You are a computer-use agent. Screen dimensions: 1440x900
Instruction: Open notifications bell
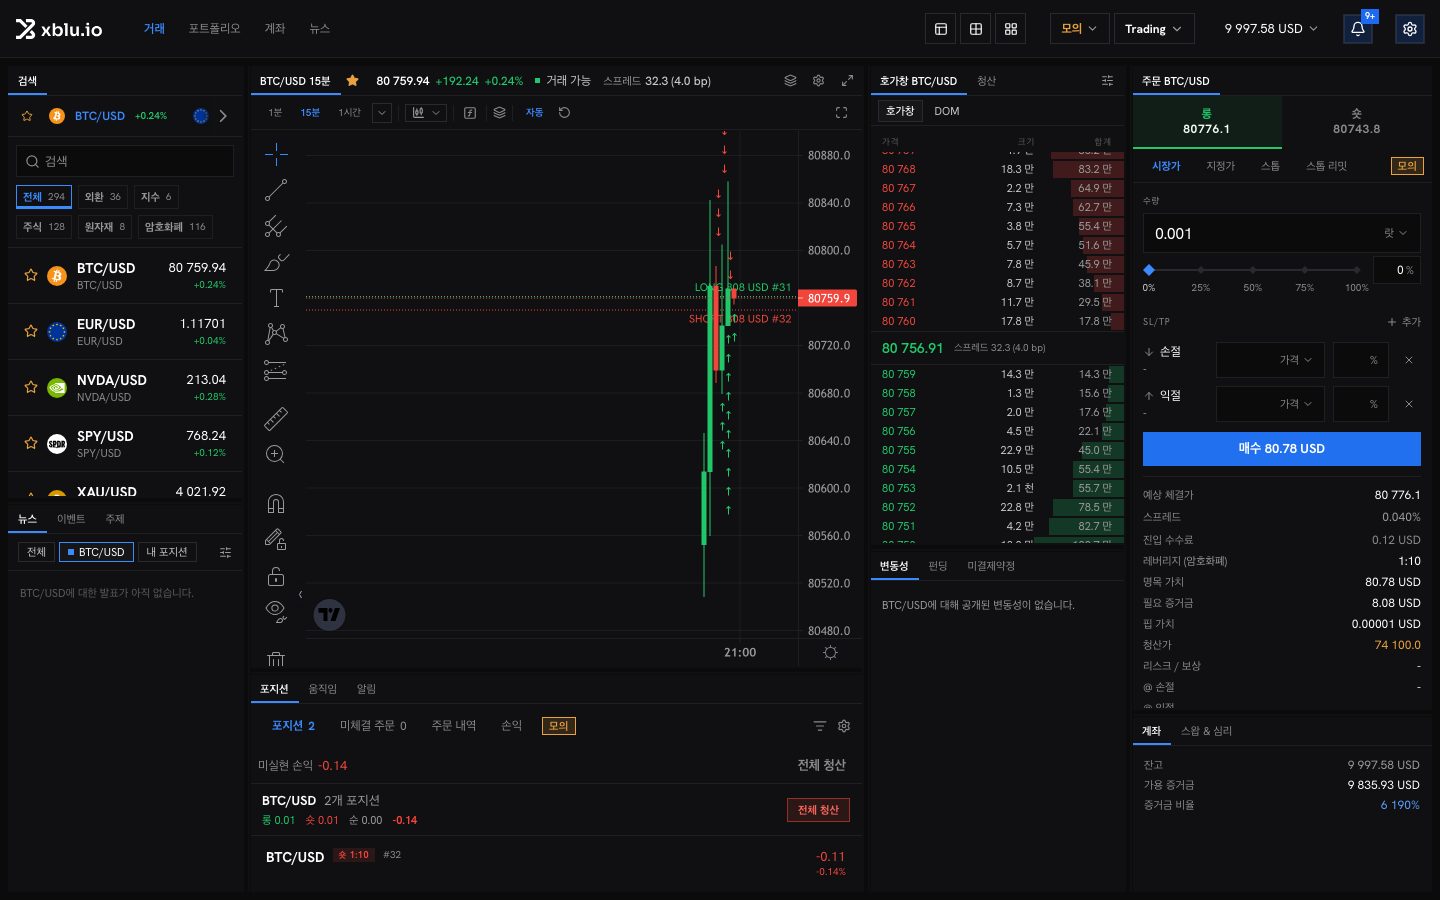[1358, 29]
